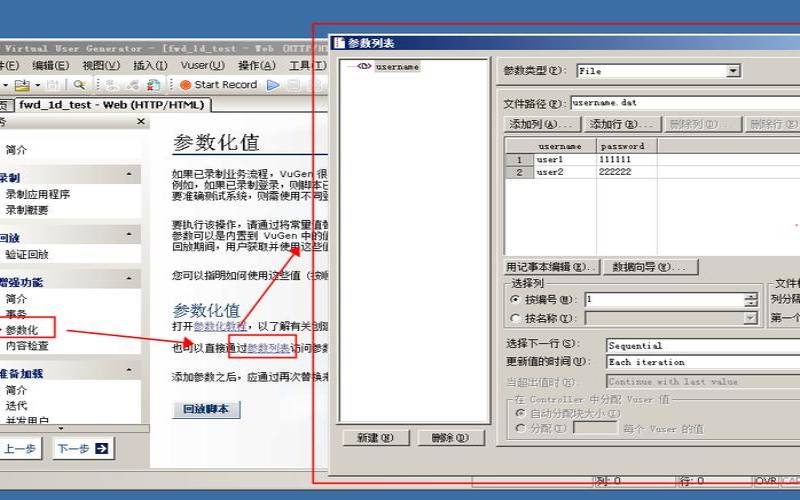This screenshot has width=800, height=500.
Task: Select 参数化 in tasks pane
Action: click(22, 330)
